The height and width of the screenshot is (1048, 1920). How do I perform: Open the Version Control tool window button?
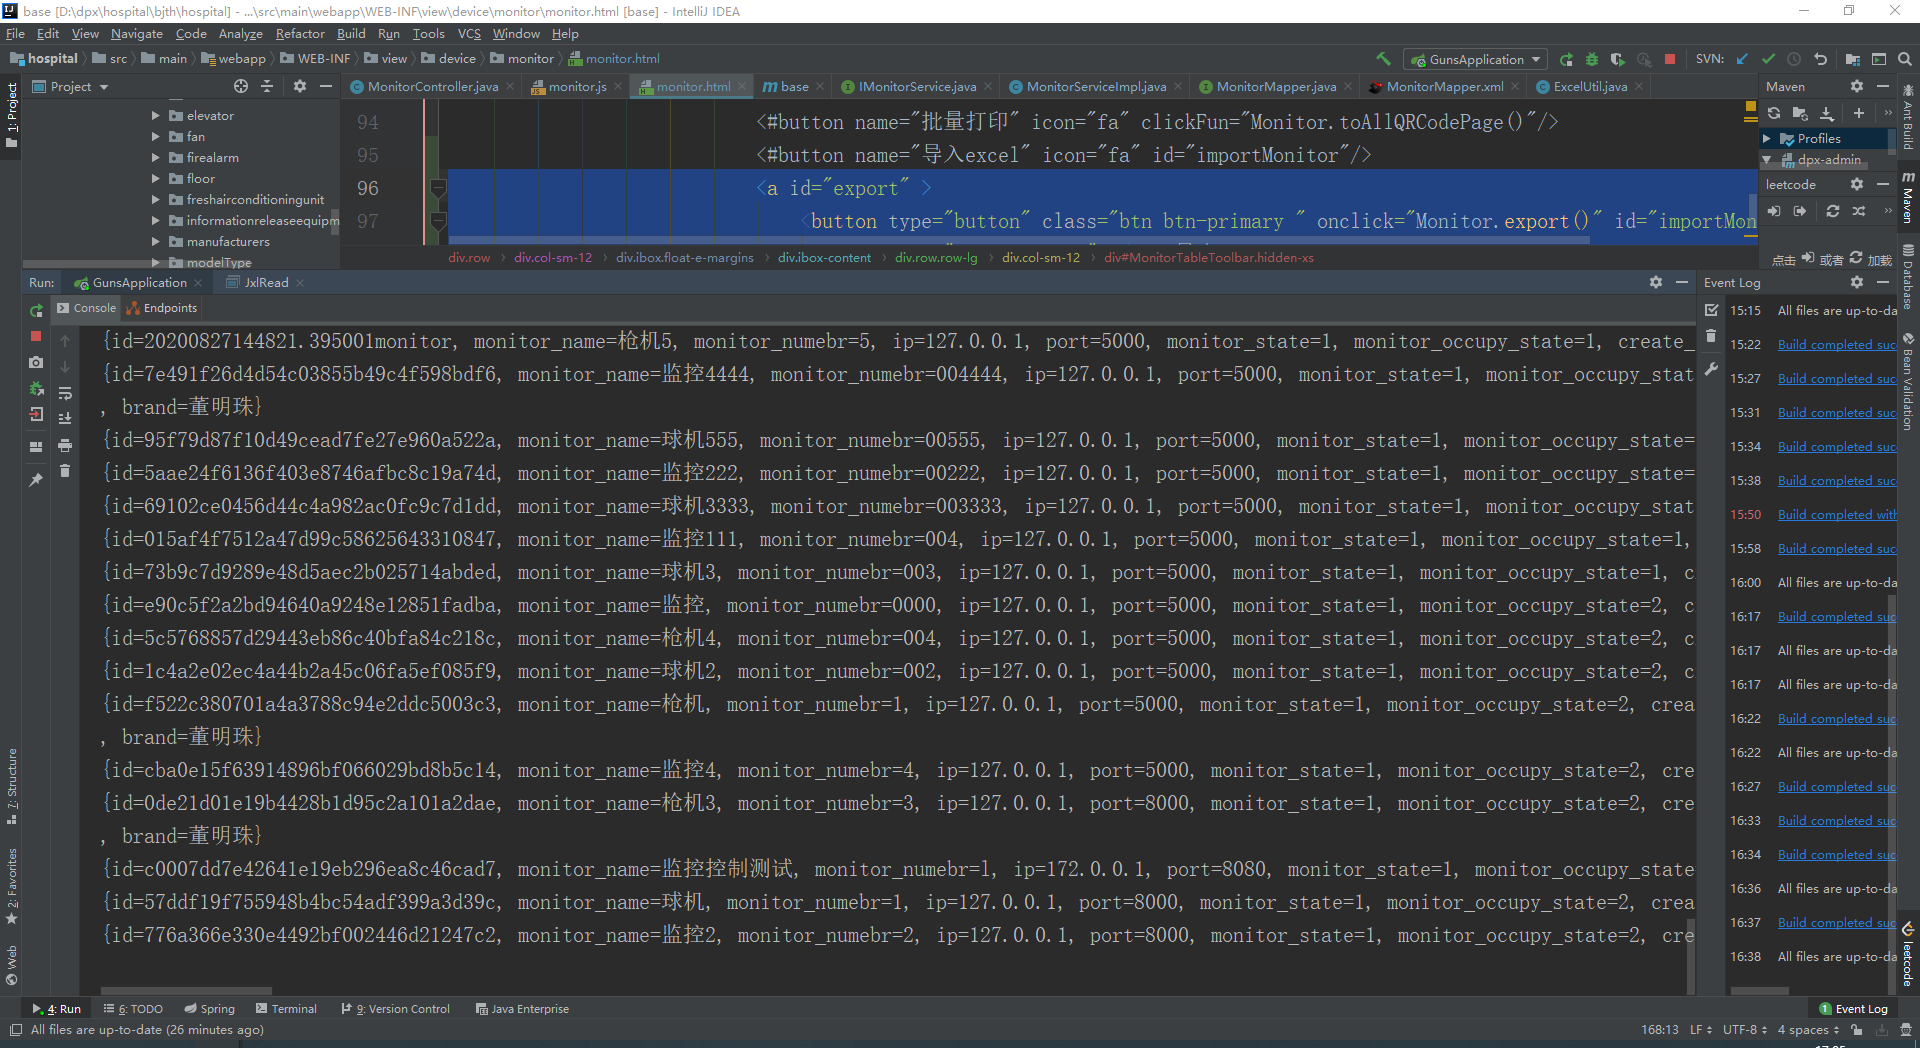395,1009
